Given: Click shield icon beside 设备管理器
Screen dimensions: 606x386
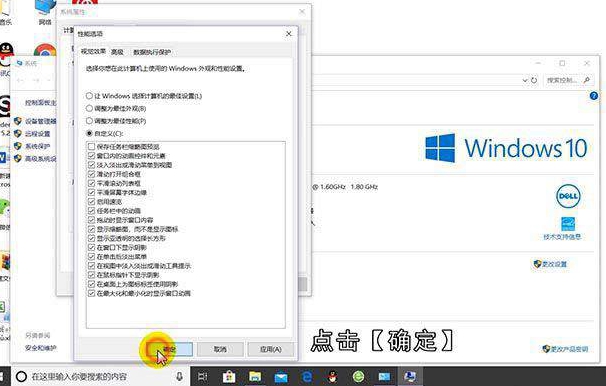Looking at the screenshot, I should [18, 121].
